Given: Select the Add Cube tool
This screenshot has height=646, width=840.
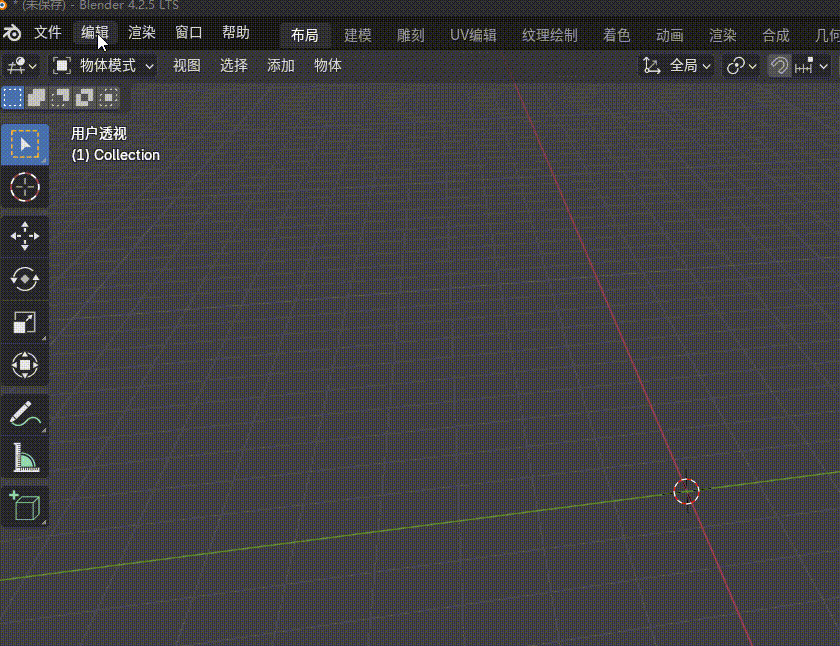Looking at the screenshot, I should [x=24, y=506].
